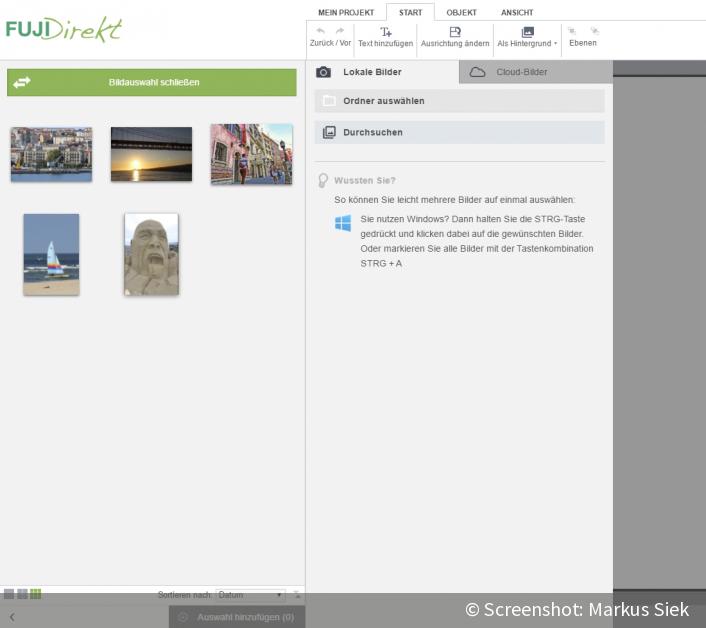
Task: Click the Wussten Sie? heading
Action: pos(365,181)
